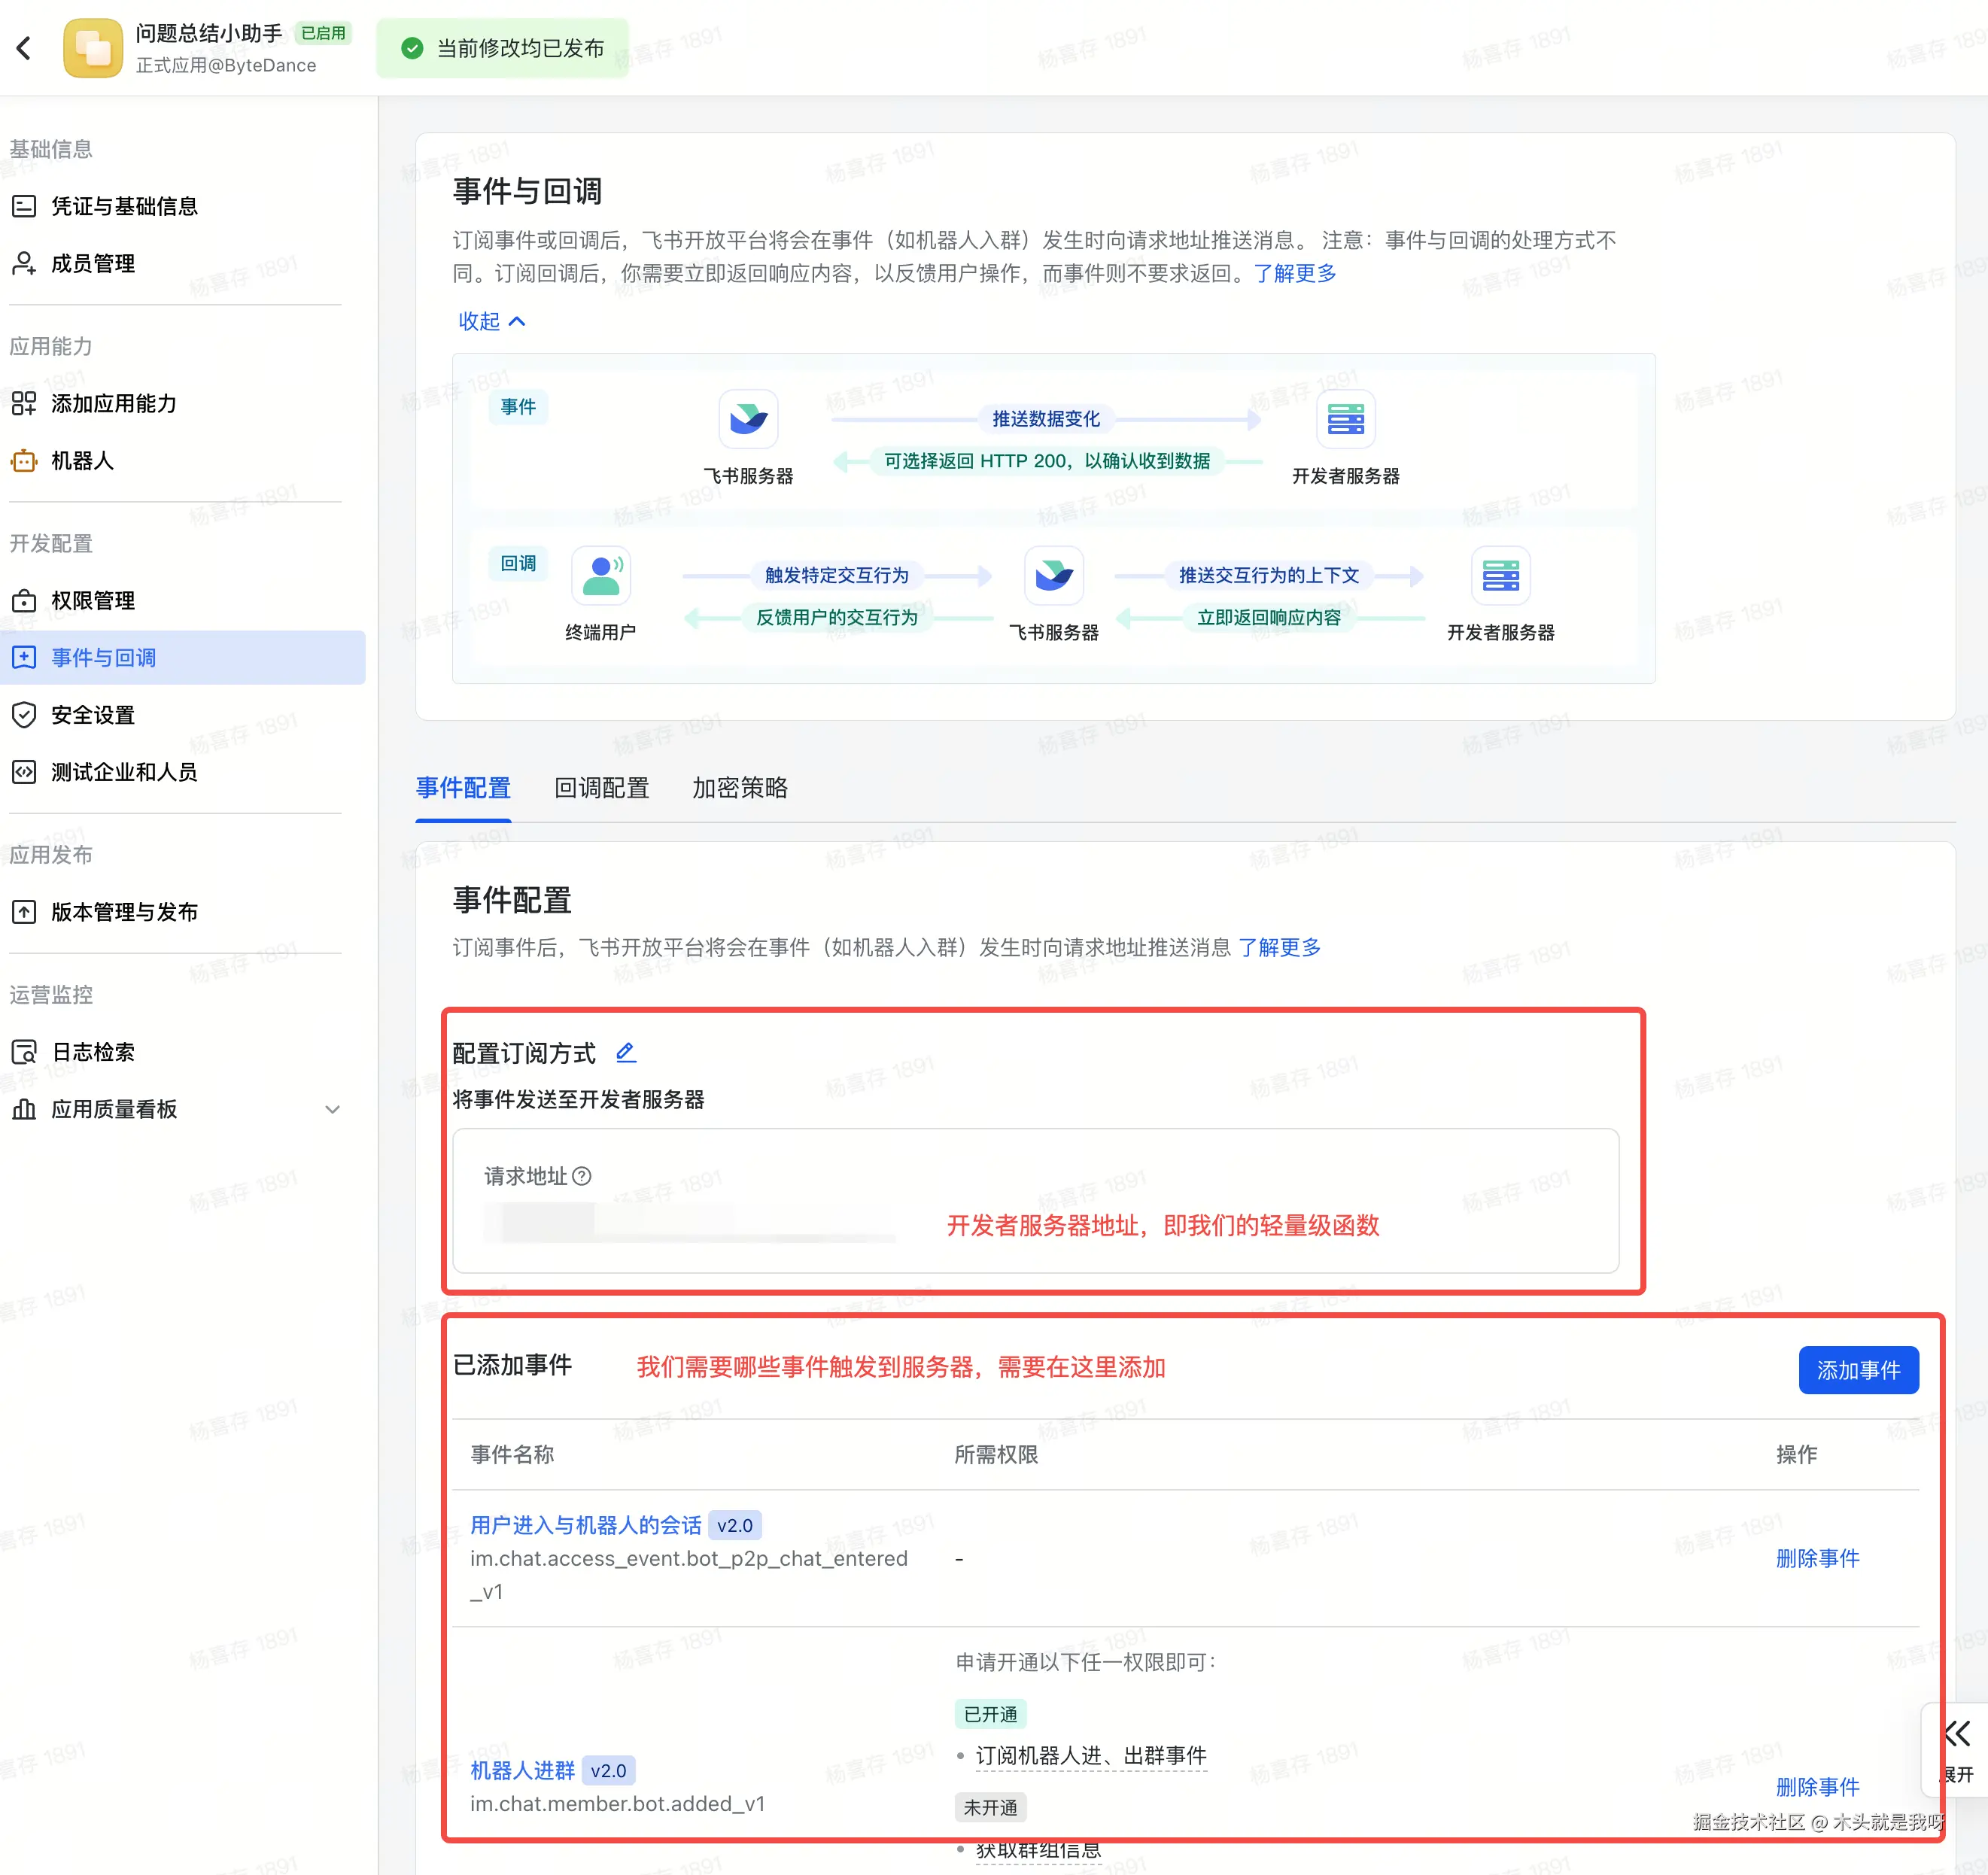1988x1875 pixels.
Task: Click the 问题总结小助手 app logo icon
Action: coord(92,48)
